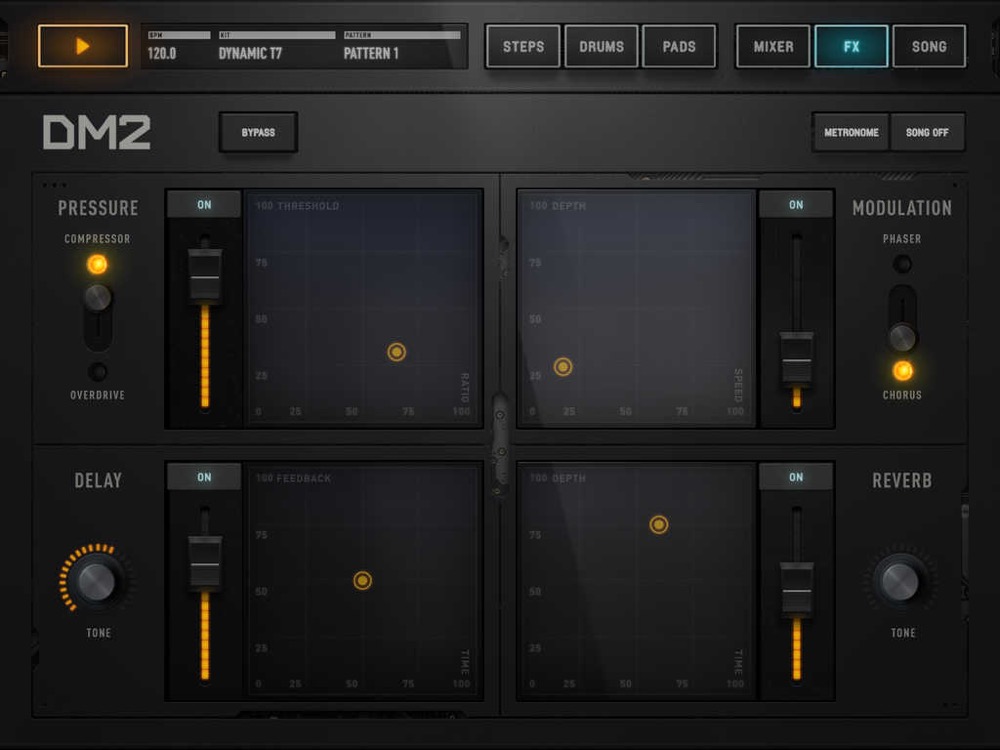Disable the Delay effect ON switch

[204, 477]
